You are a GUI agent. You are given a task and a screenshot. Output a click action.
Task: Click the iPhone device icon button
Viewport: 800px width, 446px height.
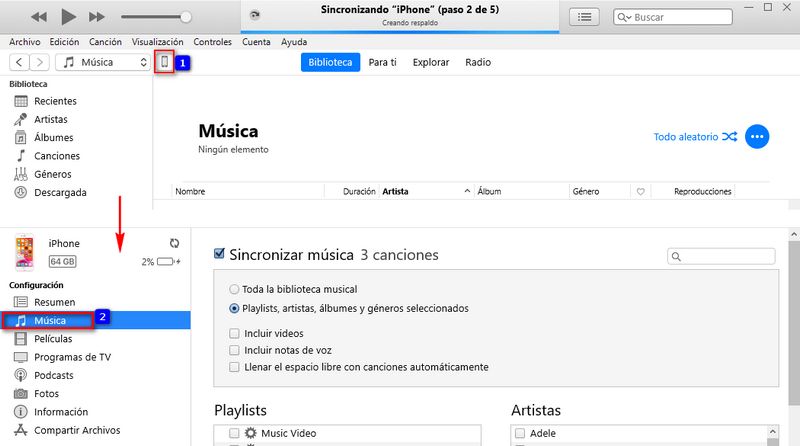pos(164,62)
